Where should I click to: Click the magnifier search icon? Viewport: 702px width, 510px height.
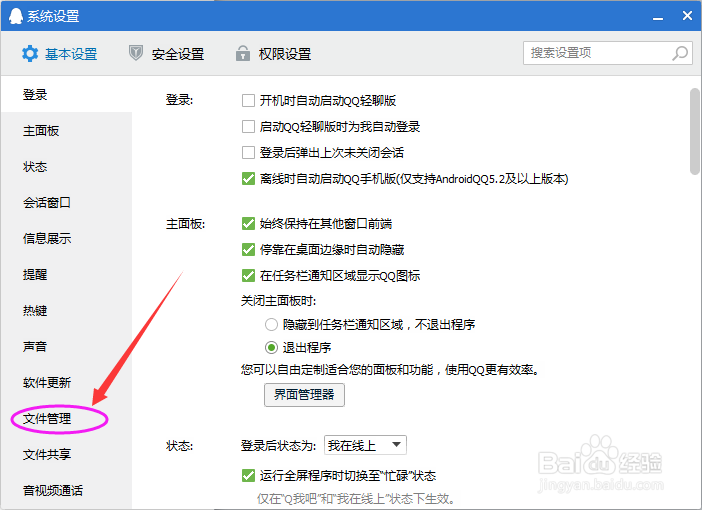(x=680, y=53)
